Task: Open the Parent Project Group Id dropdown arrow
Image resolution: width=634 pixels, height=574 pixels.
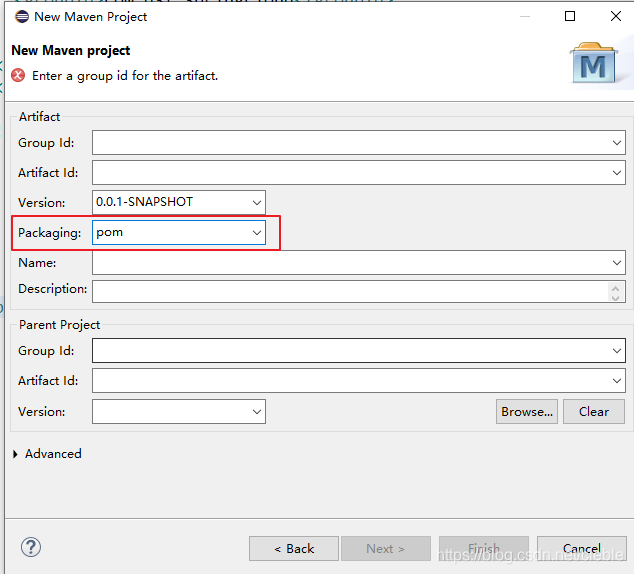Action: coord(617,351)
